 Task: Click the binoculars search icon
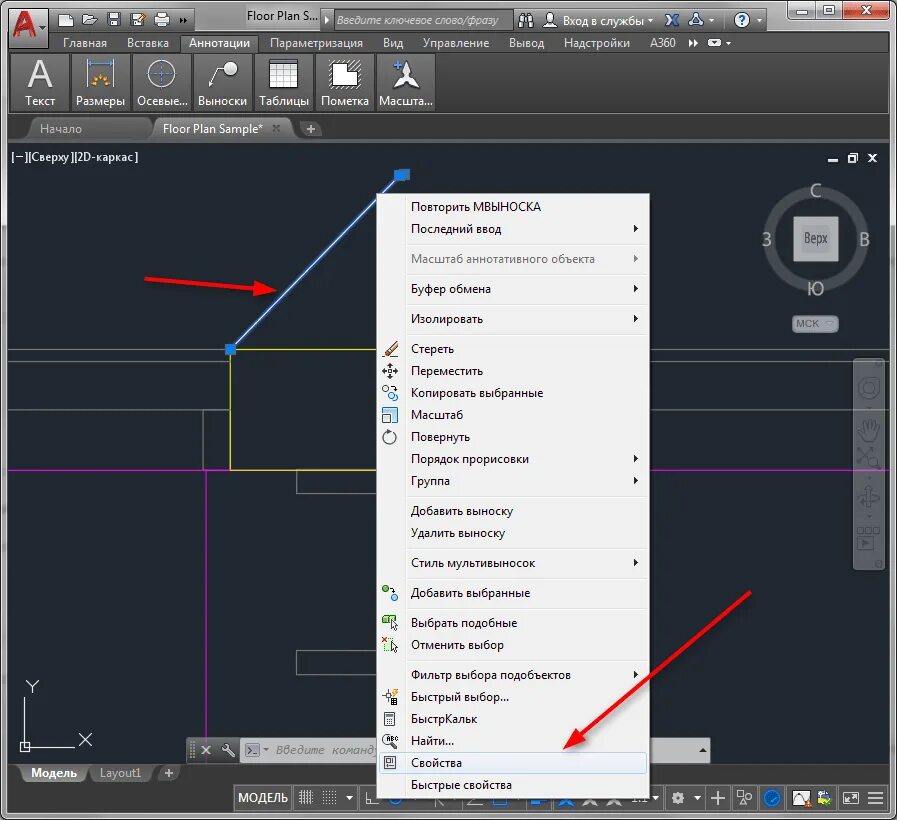(x=526, y=21)
